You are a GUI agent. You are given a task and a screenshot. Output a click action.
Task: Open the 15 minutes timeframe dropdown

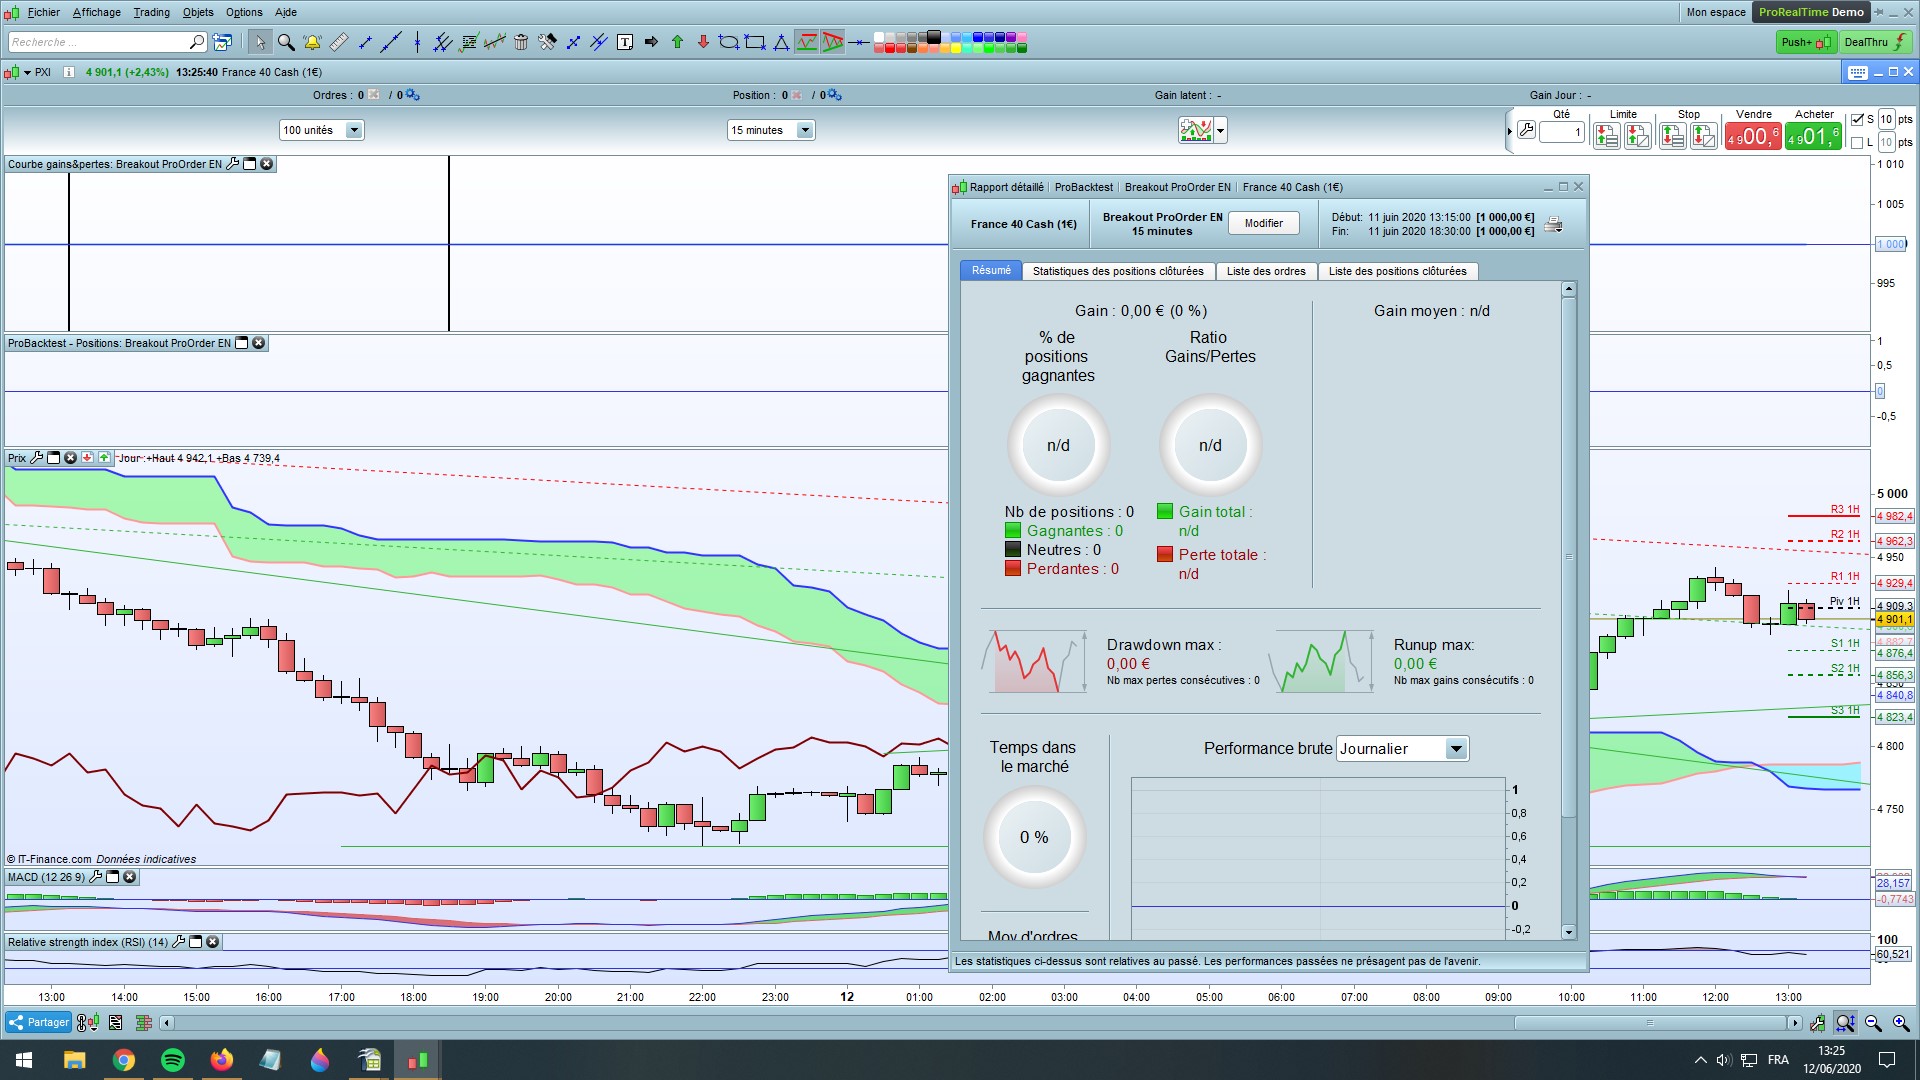tap(805, 130)
